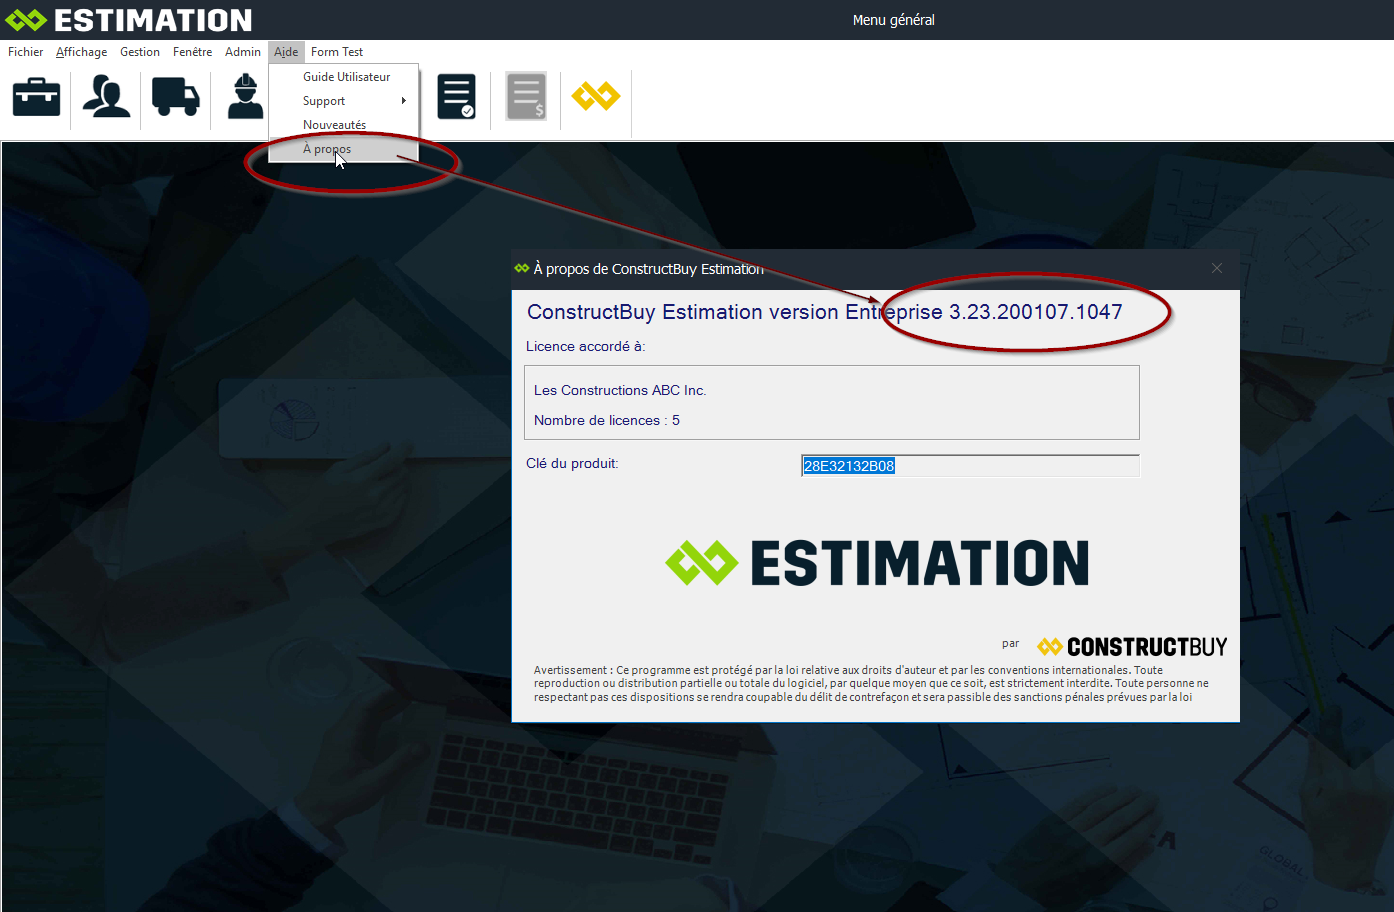Open the checklist document with checkmark icon

pyautogui.click(x=456, y=97)
